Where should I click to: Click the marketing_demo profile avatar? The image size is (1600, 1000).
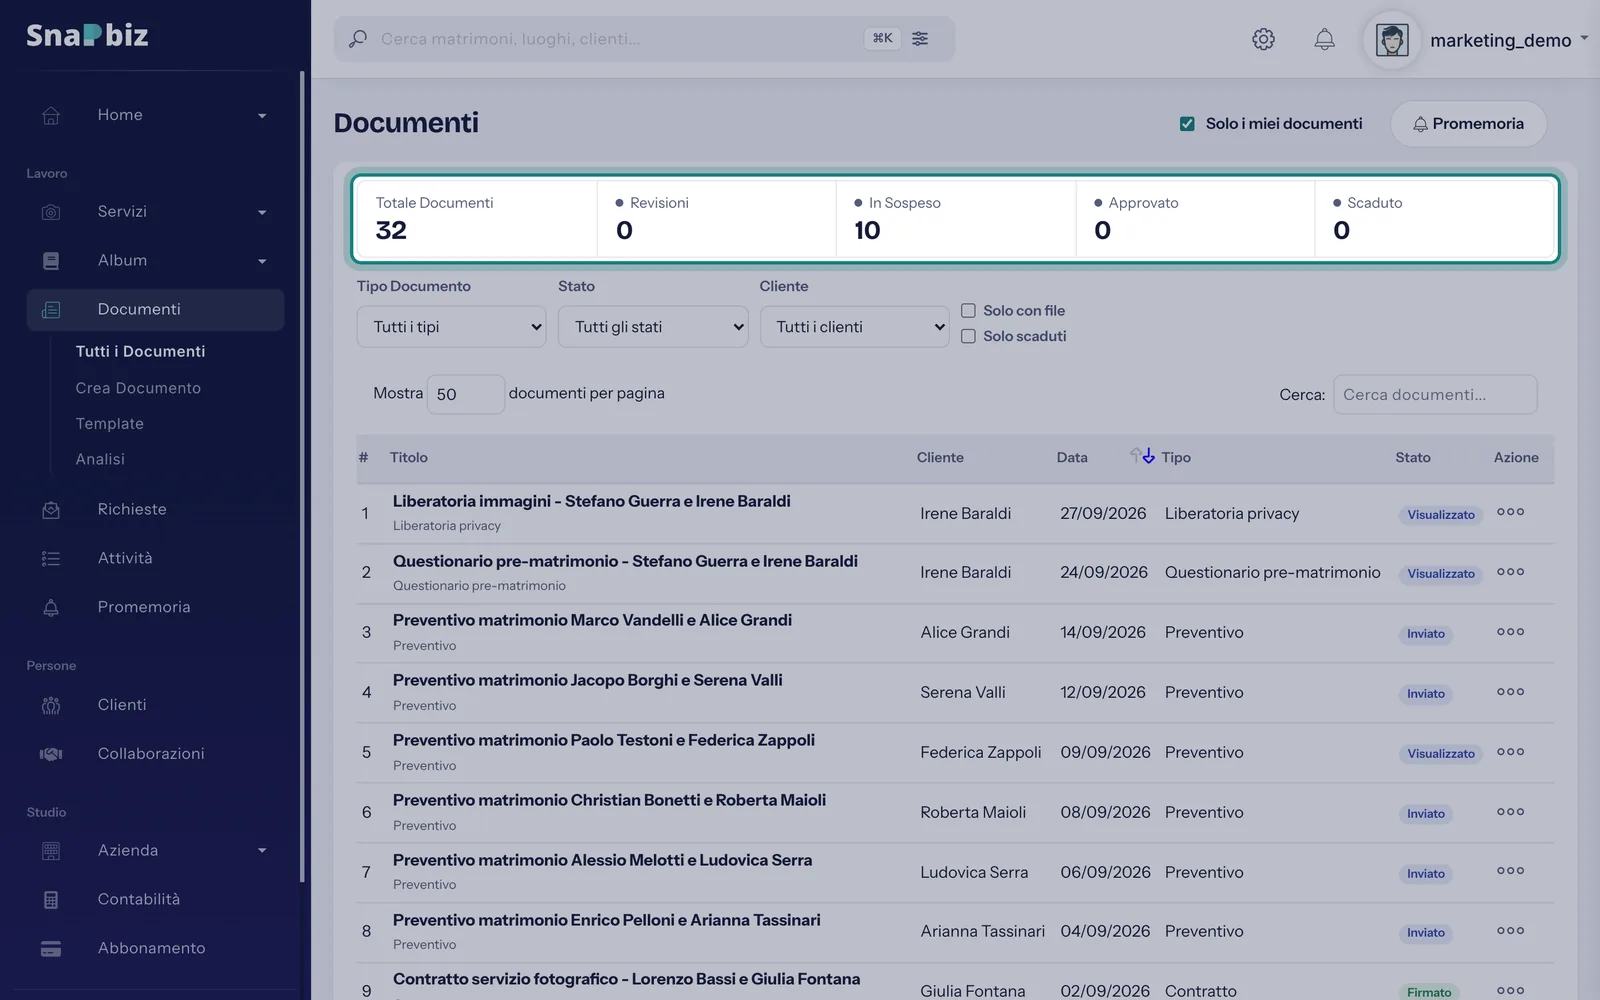1392,40
